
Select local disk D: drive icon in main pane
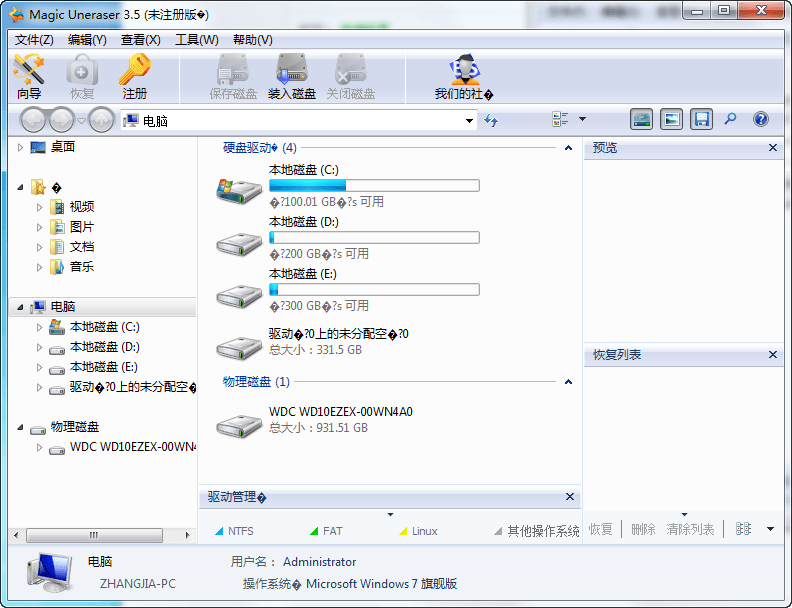point(239,244)
